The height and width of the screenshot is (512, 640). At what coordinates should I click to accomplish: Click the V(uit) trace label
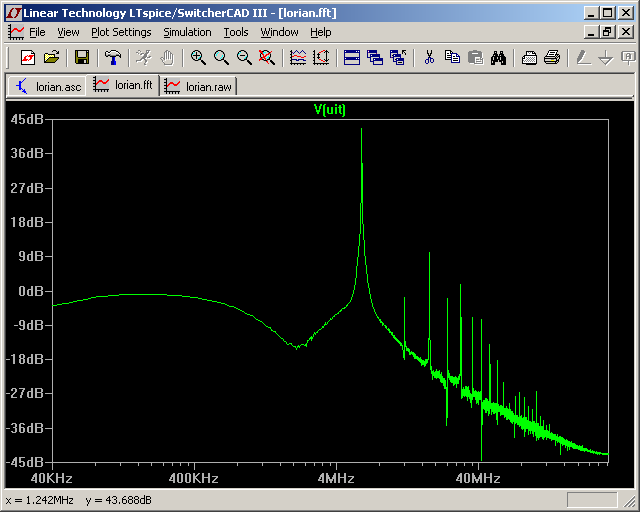coord(330,109)
